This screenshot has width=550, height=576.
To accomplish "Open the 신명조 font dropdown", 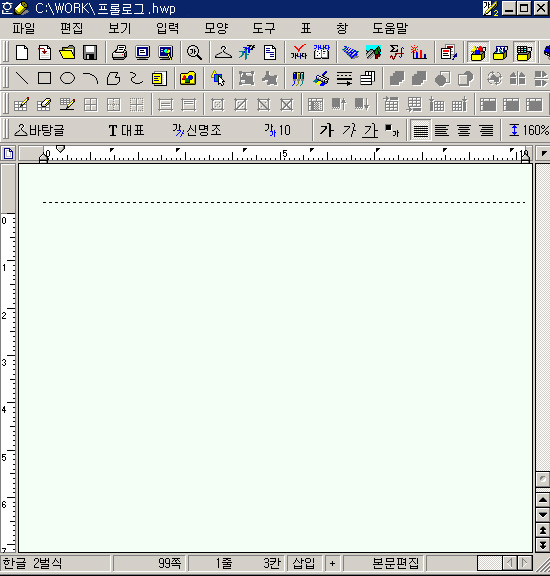I will pos(197,130).
